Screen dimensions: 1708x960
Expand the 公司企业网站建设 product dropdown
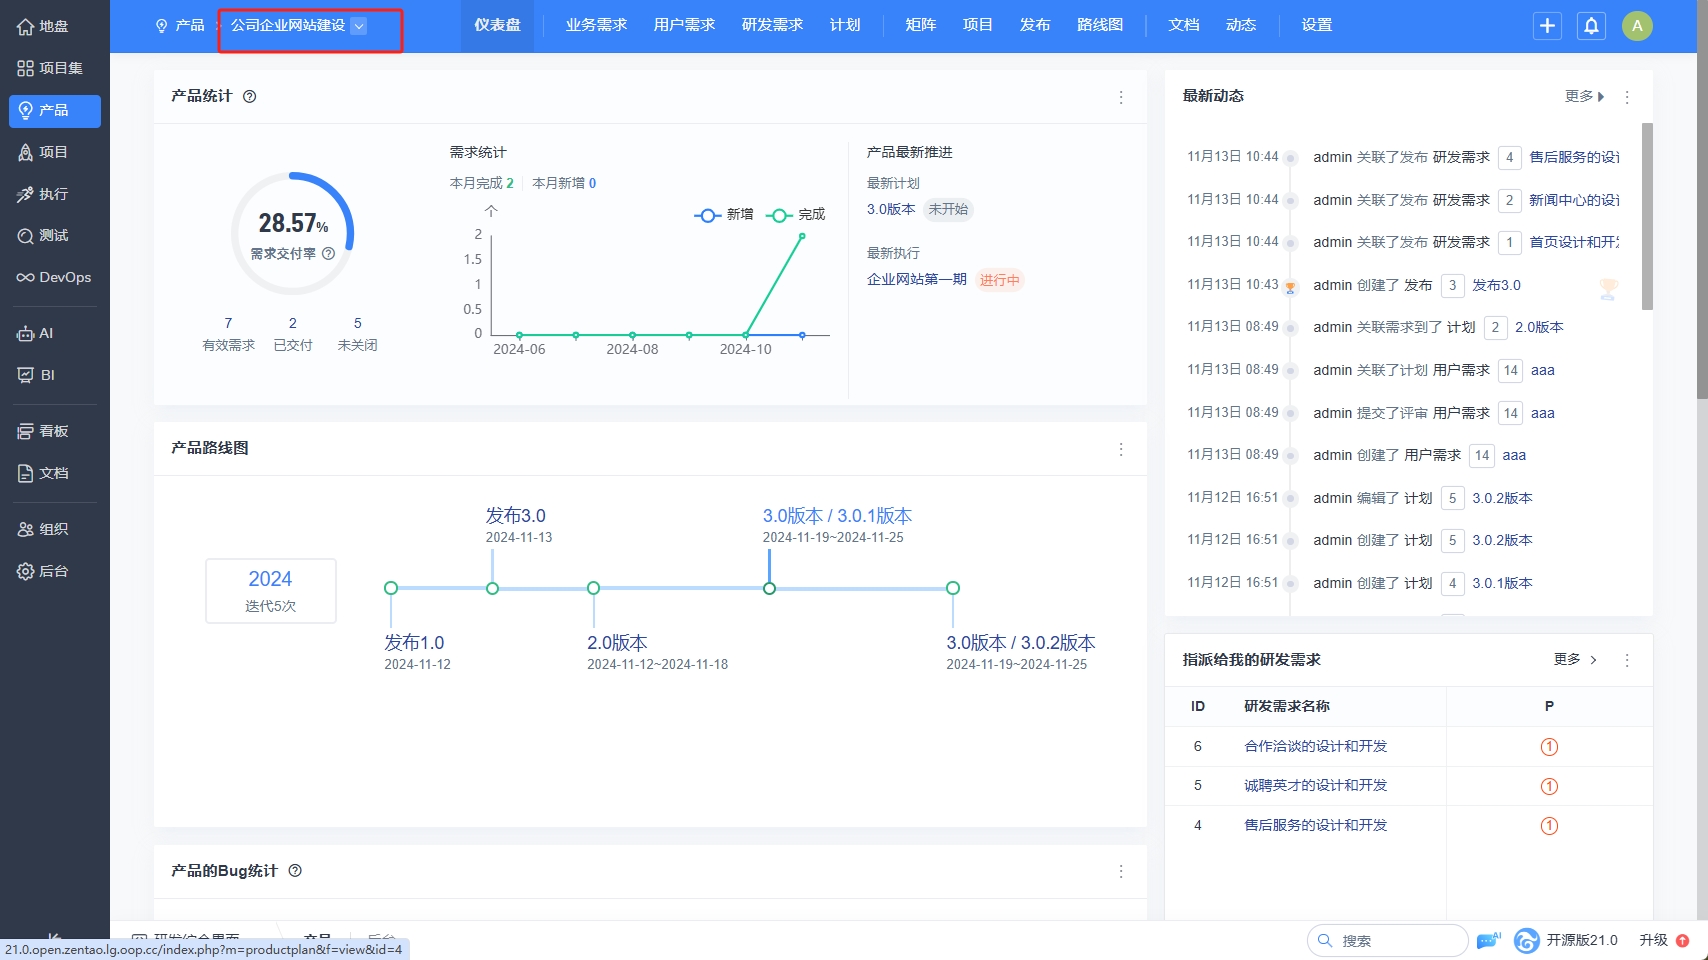tap(359, 26)
